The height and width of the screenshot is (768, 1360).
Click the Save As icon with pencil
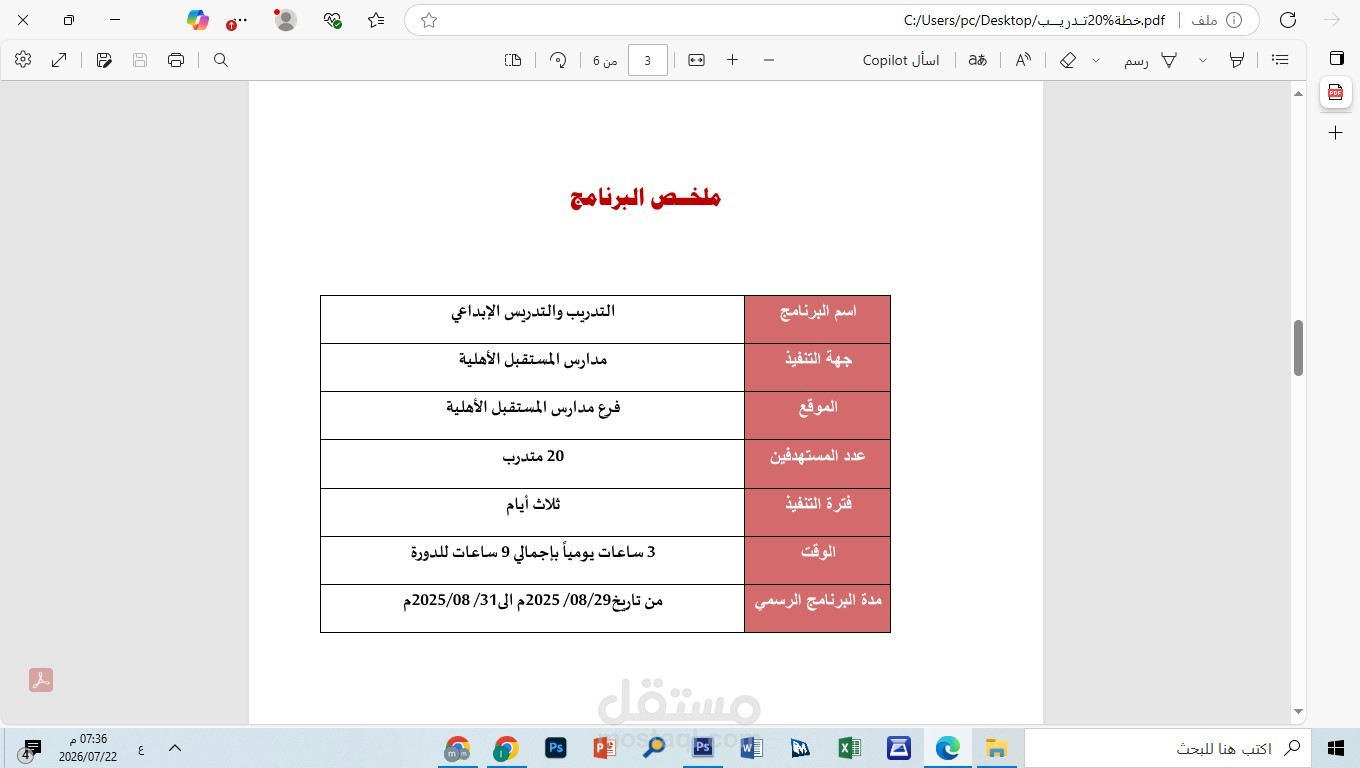(x=104, y=60)
